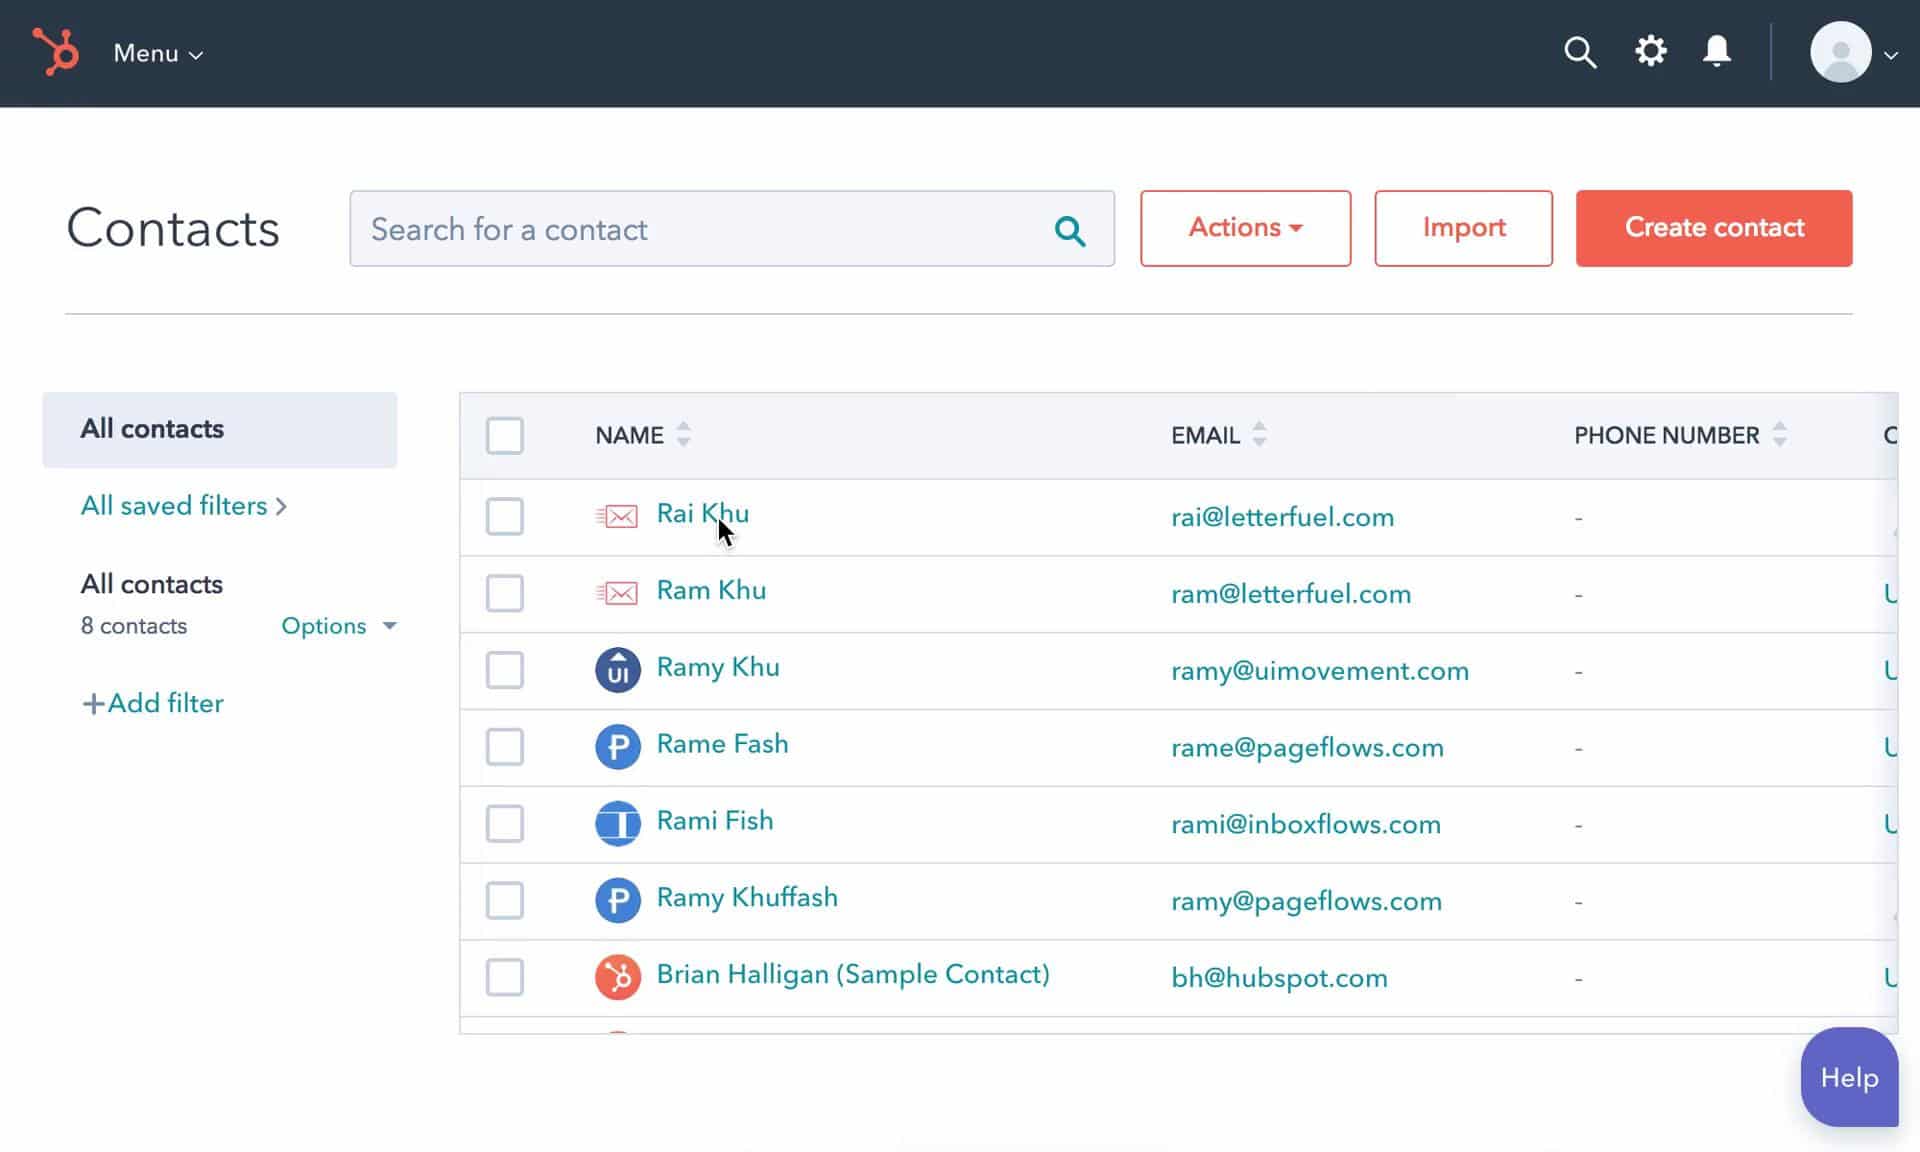Toggle the checkbox for Ramy Khu
This screenshot has width=1920, height=1152.
coord(506,669)
